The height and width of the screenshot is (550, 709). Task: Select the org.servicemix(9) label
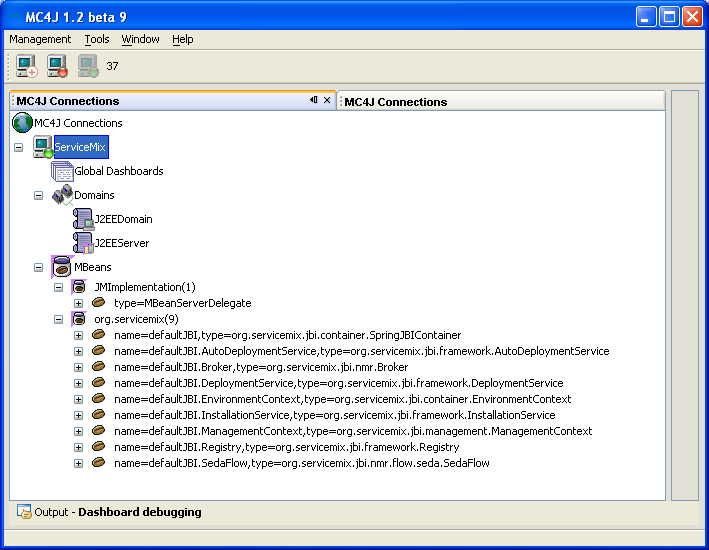coord(136,319)
